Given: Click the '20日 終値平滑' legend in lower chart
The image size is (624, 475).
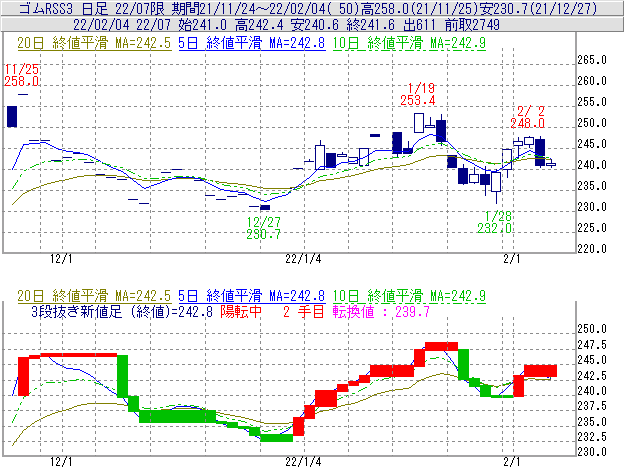Looking at the screenshot, I should click(x=62, y=296).
